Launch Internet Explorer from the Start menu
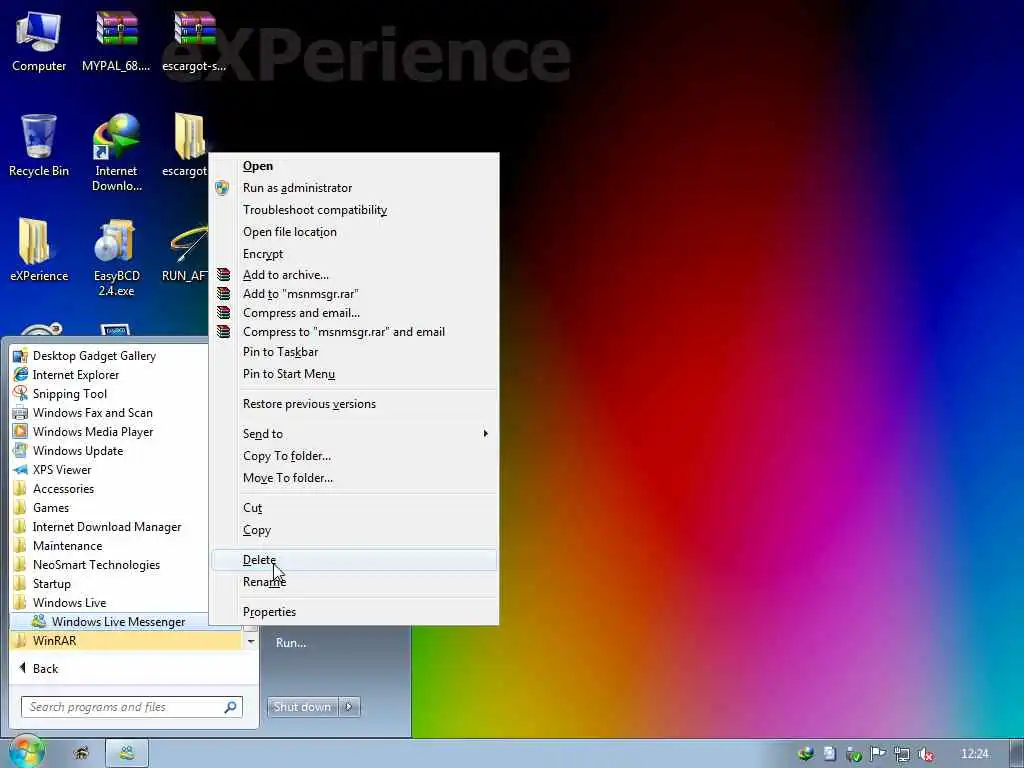Viewport: 1024px width, 768px height. (x=76, y=375)
